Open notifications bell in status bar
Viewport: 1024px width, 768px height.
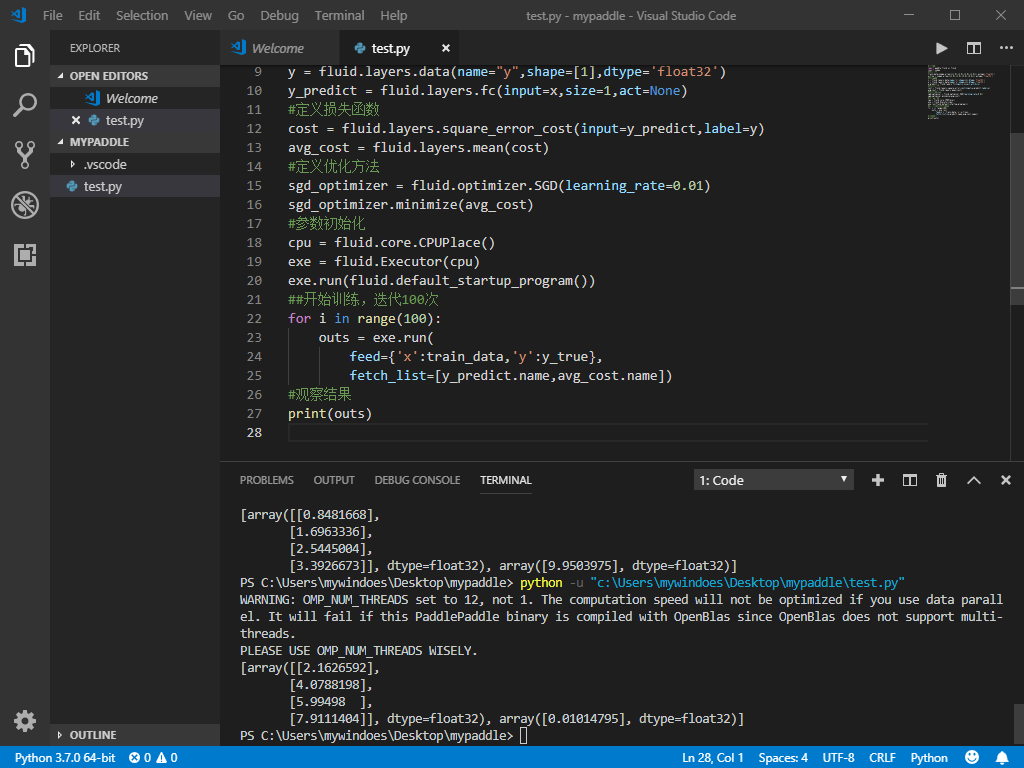1002,758
